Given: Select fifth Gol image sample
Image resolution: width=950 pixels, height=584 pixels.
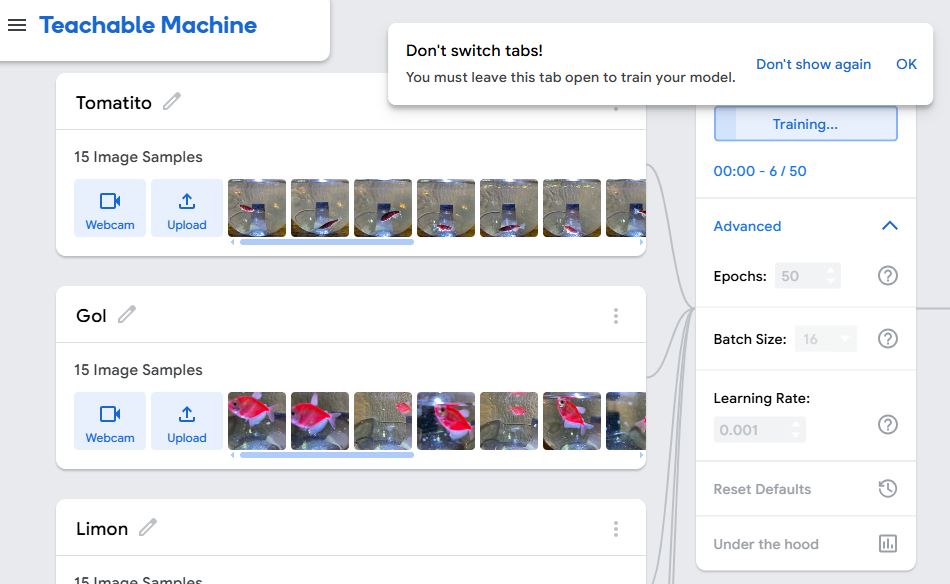Looking at the screenshot, I should click(509, 421).
